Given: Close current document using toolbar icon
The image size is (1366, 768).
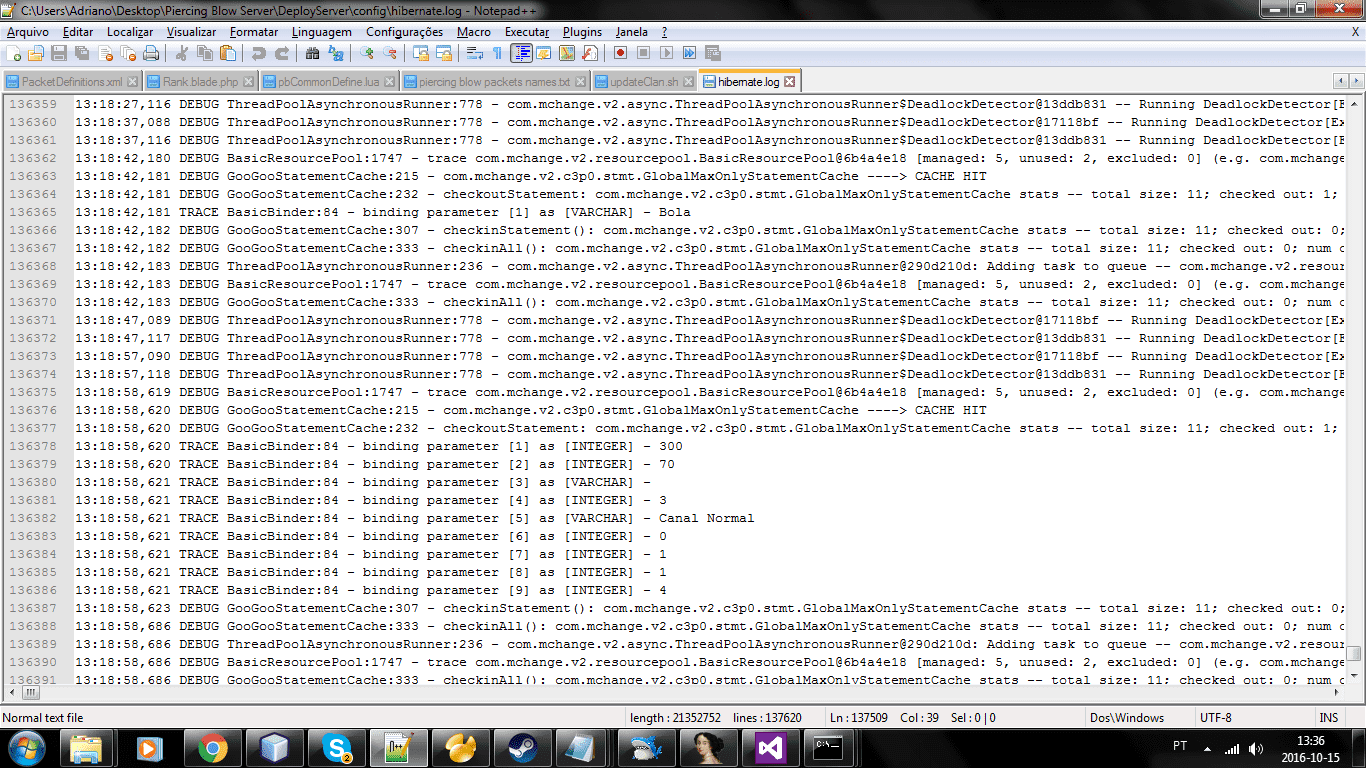Looking at the screenshot, I should [x=105, y=52].
